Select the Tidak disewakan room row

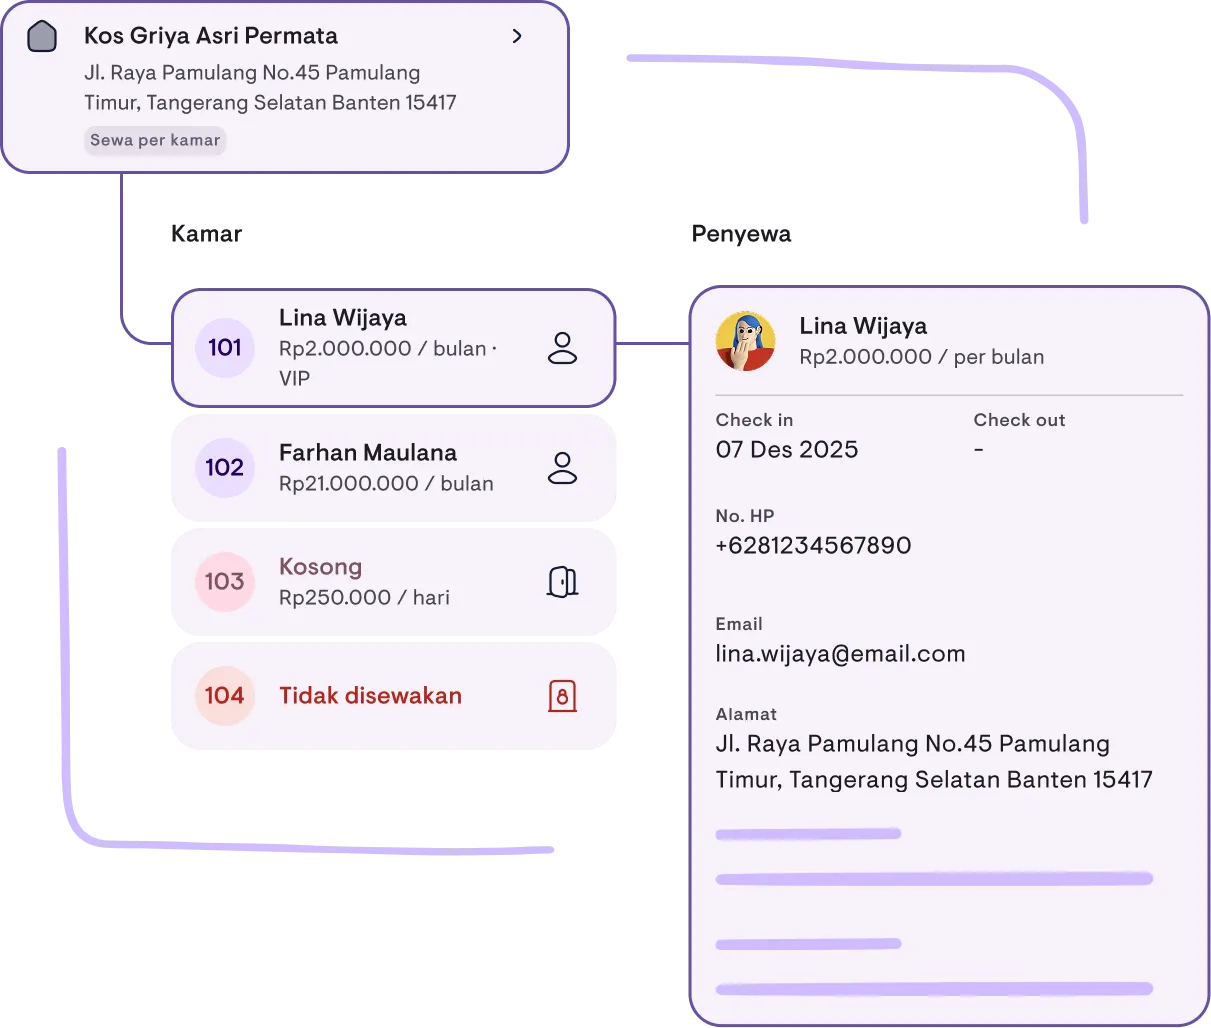(x=394, y=696)
